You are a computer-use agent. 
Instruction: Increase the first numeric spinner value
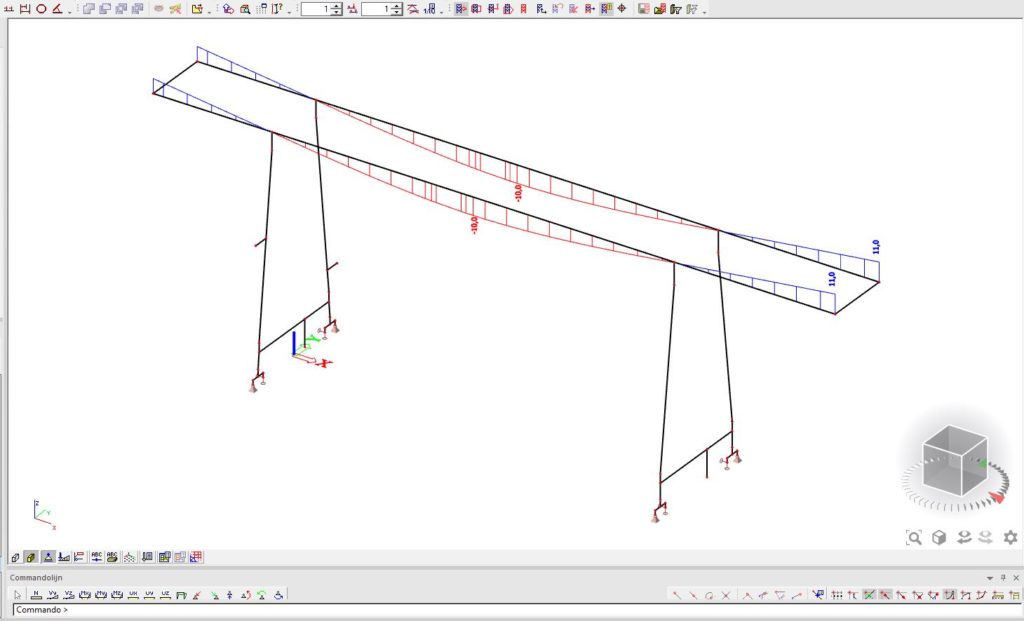coord(337,6)
